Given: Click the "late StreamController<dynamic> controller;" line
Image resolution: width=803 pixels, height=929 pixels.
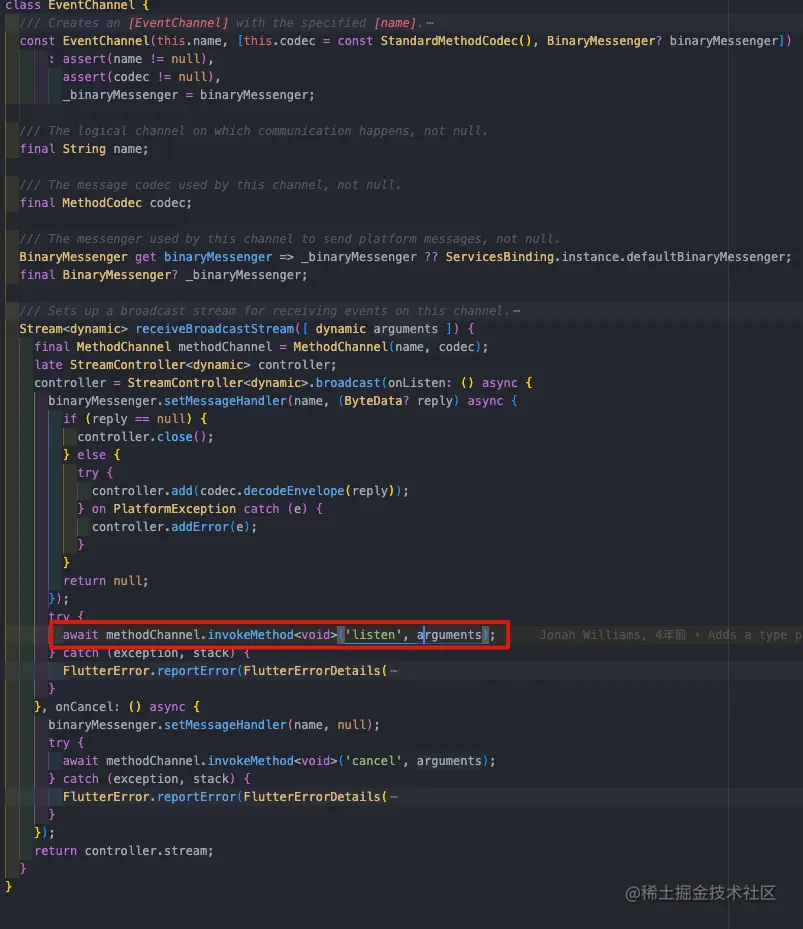Looking at the screenshot, I should [185, 365].
